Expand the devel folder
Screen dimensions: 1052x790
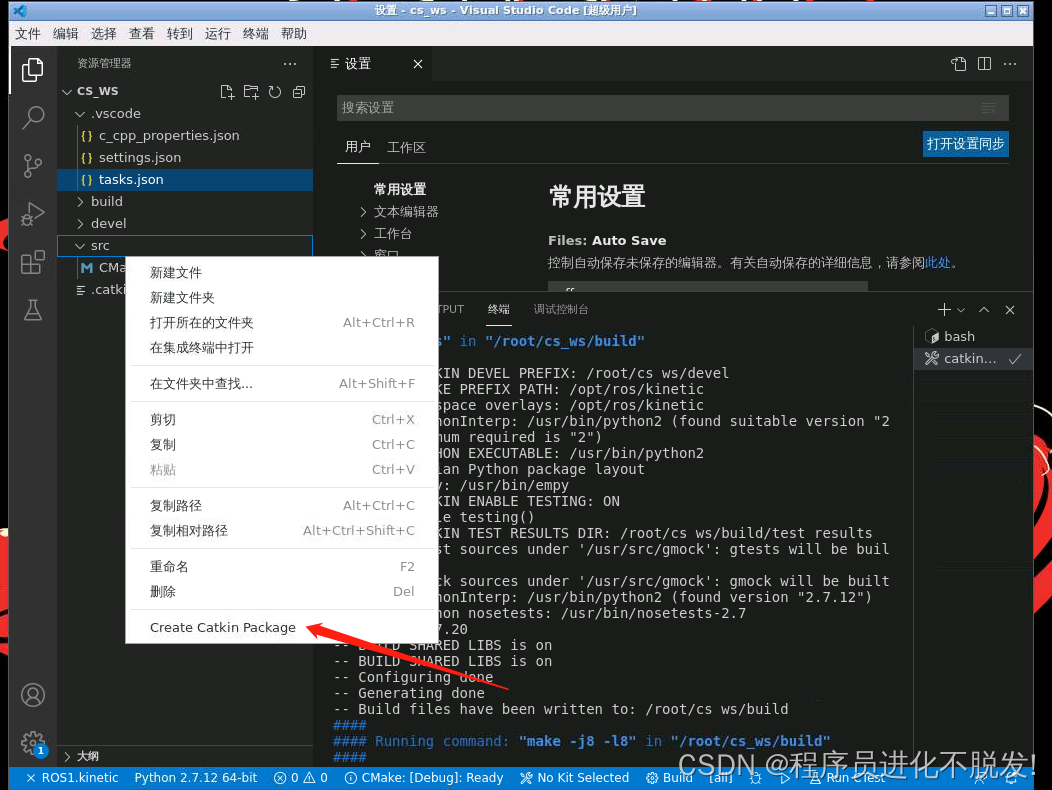pyautogui.click(x=80, y=224)
